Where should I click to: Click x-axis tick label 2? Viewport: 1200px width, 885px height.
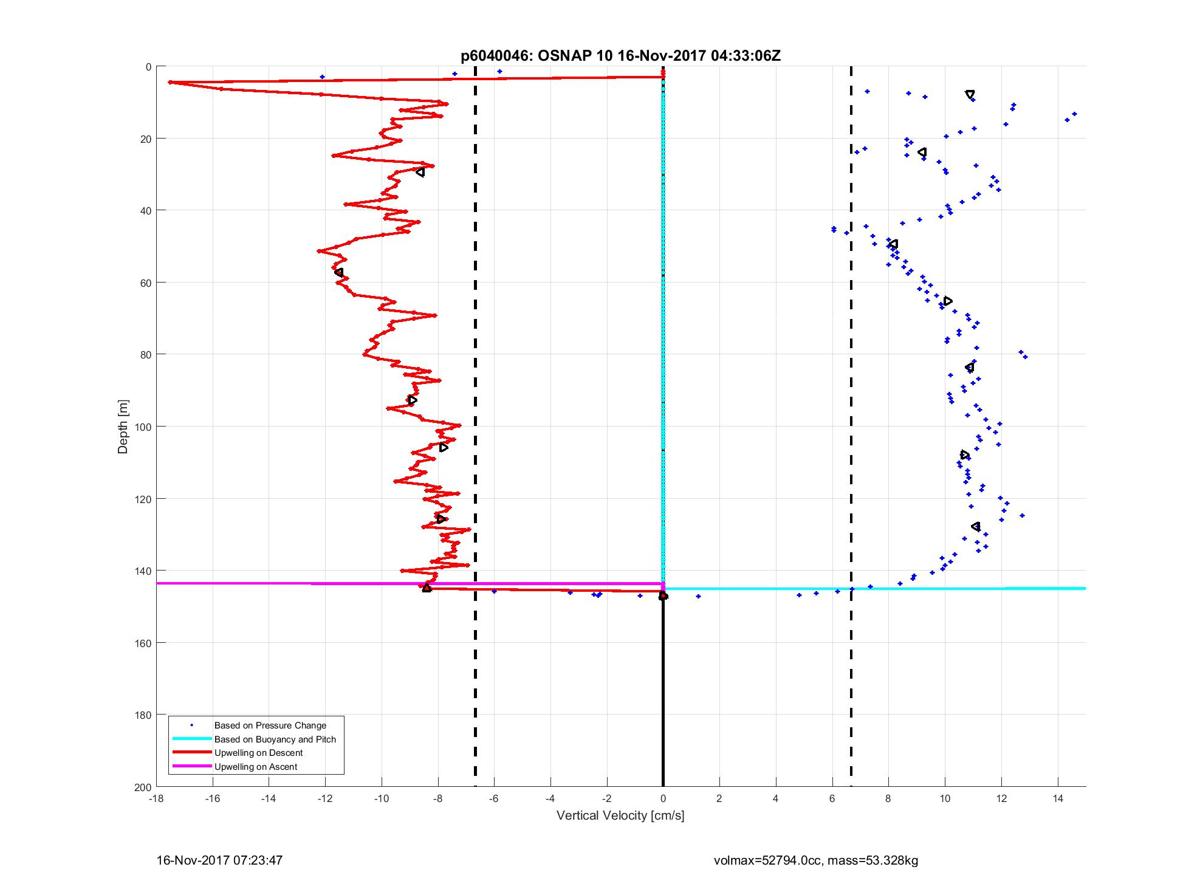tap(719, 799)
